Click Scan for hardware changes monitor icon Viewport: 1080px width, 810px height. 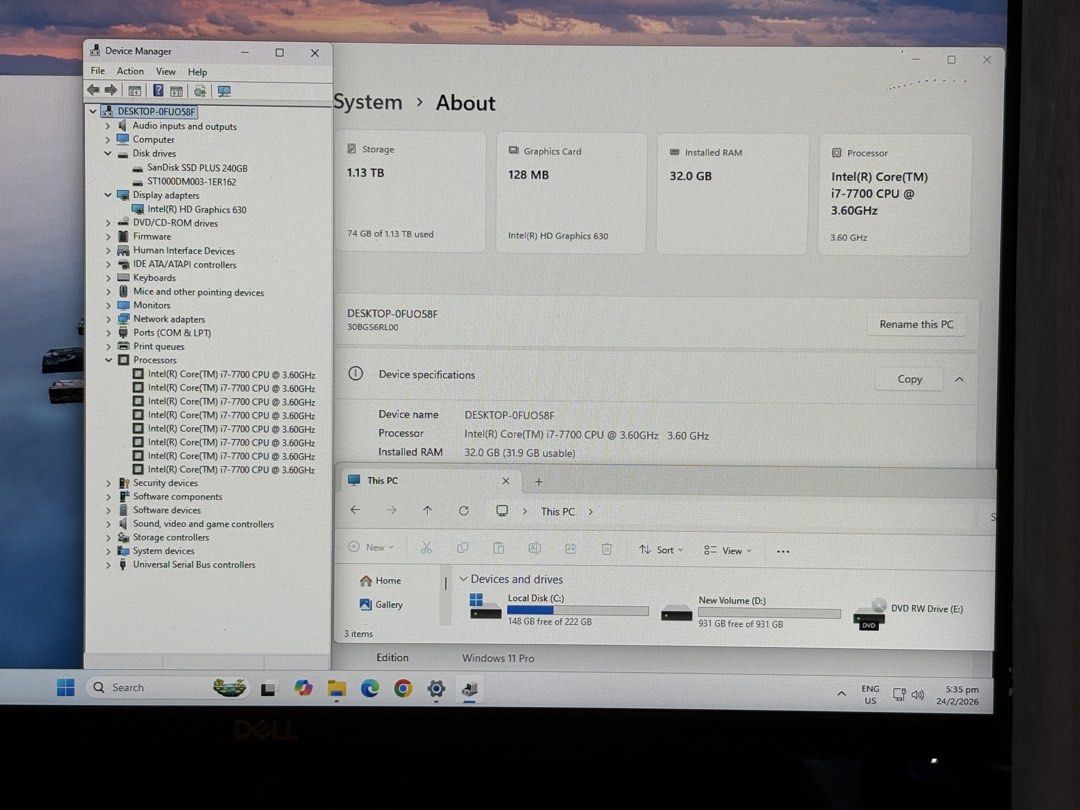(224, 91)
